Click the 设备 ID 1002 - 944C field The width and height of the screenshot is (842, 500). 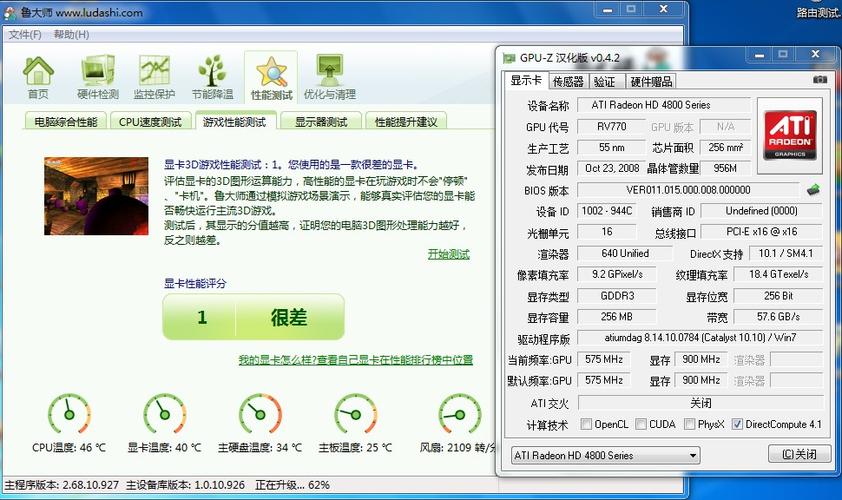point(607,211)
